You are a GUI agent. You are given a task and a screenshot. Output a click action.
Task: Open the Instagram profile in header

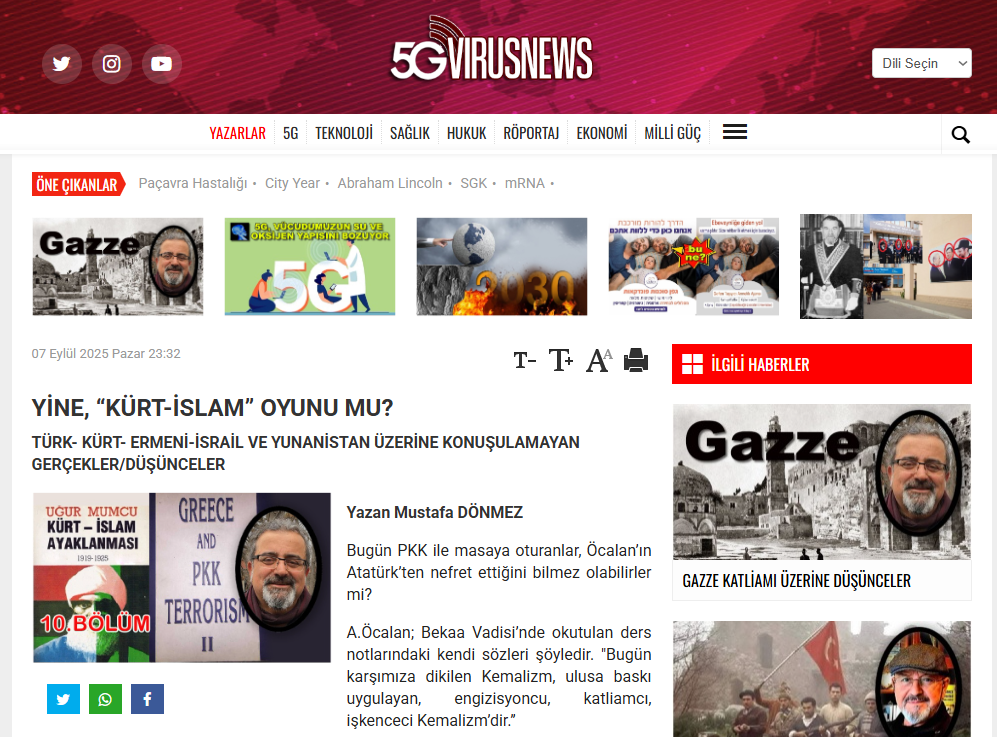112,64
